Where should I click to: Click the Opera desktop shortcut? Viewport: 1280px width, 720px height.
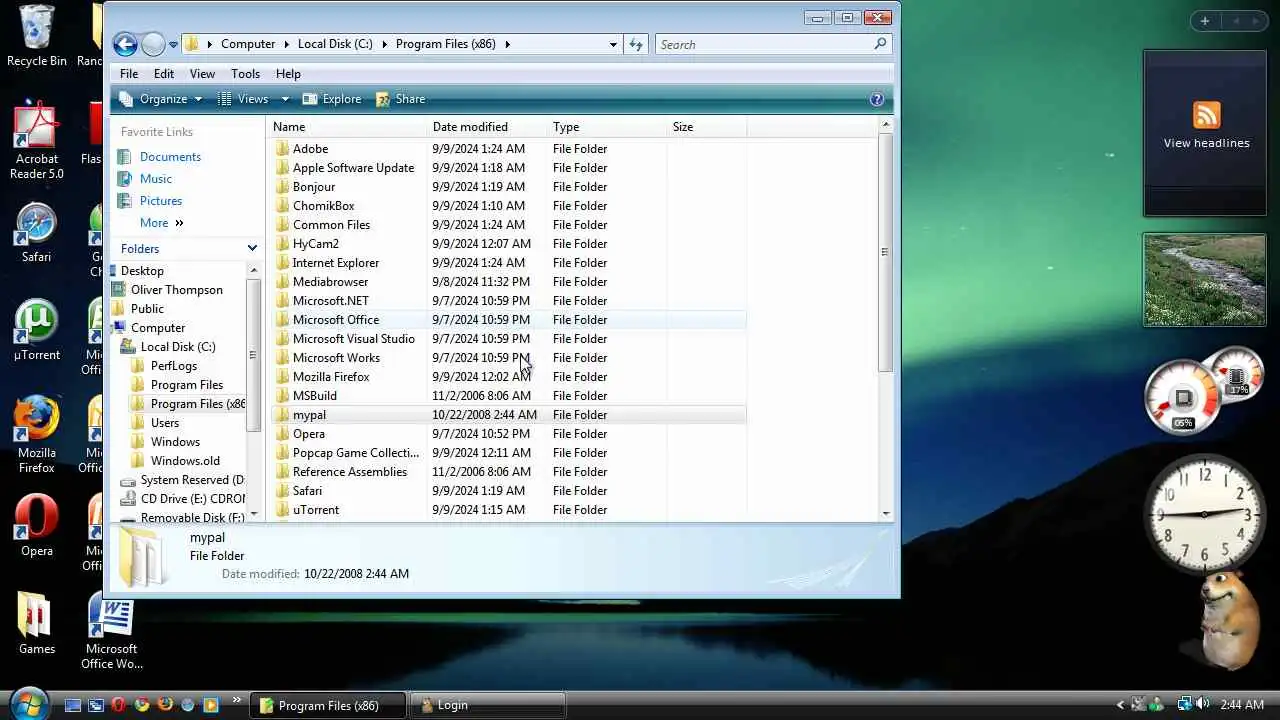pos(36,526)
